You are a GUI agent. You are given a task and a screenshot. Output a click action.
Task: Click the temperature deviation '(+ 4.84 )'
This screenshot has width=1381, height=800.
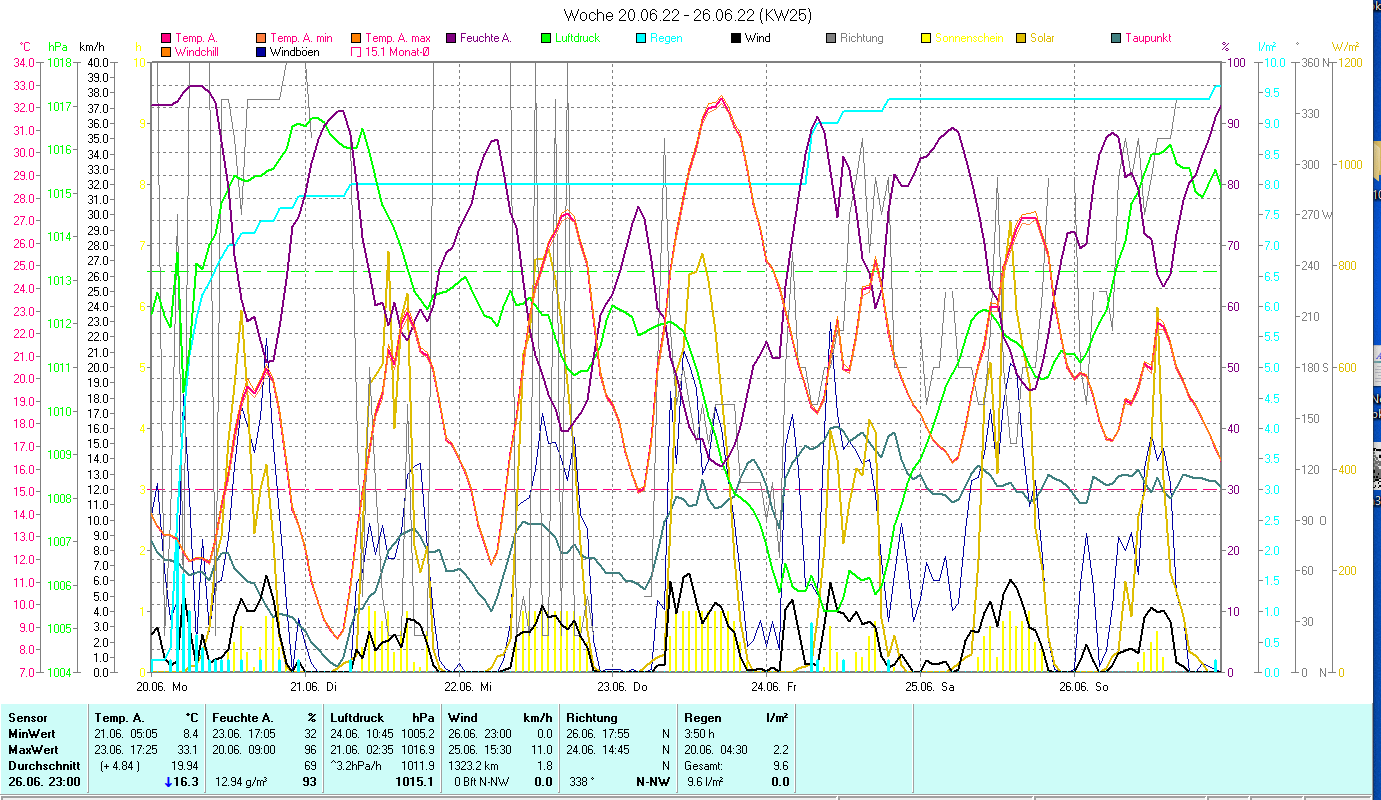(x=120, y=766)
